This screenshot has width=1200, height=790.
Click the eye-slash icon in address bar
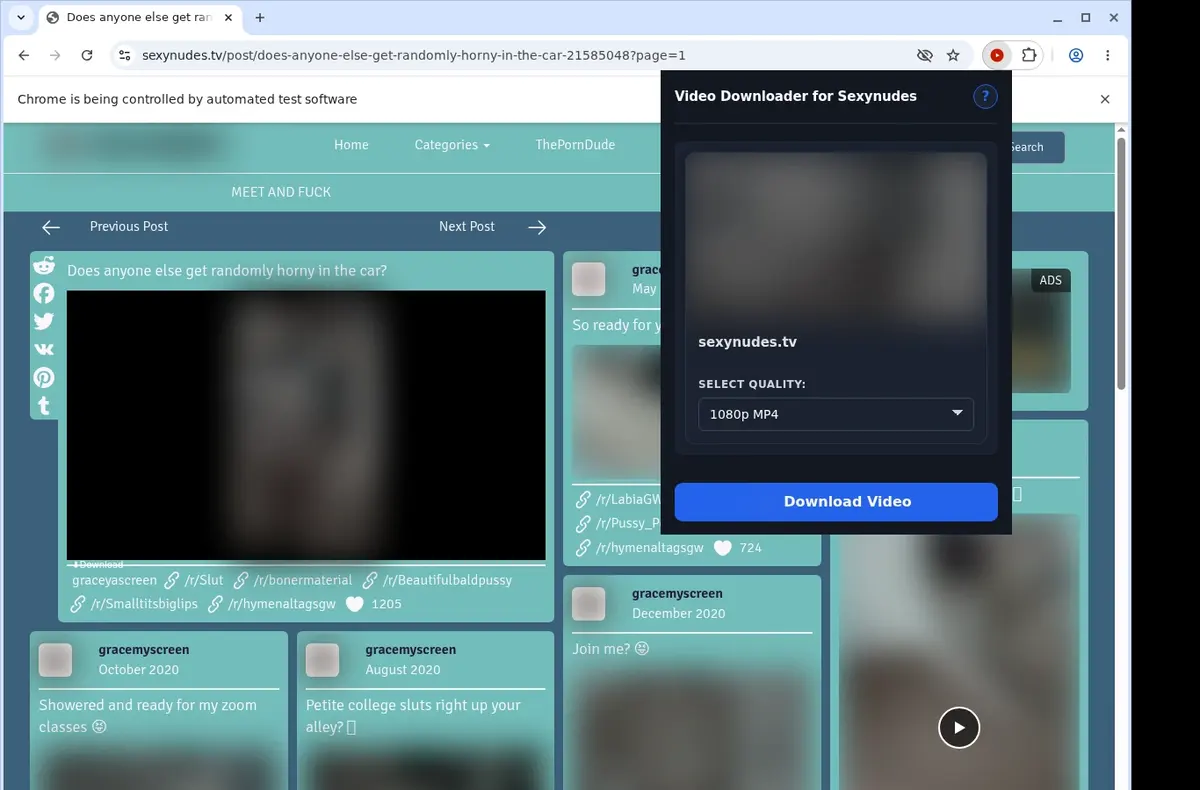(923, 56)
